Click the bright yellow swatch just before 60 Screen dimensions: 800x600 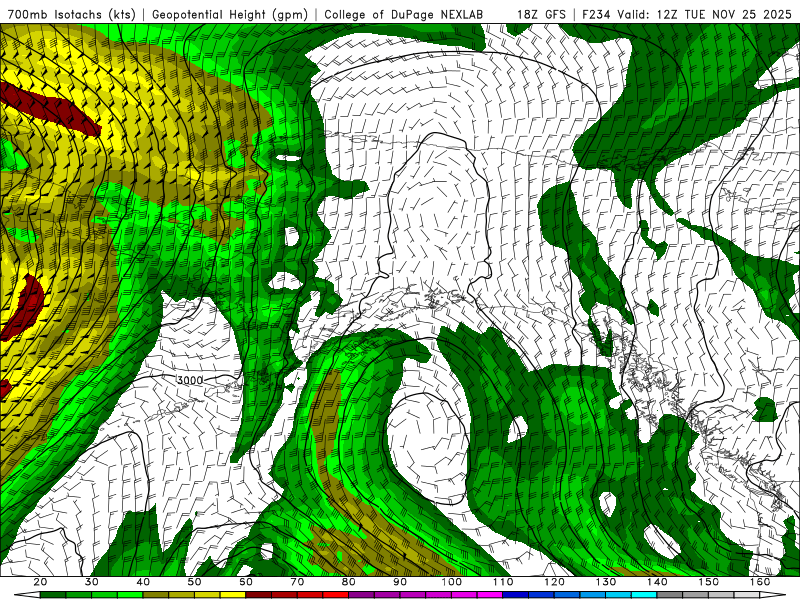(x=233, y=595)
